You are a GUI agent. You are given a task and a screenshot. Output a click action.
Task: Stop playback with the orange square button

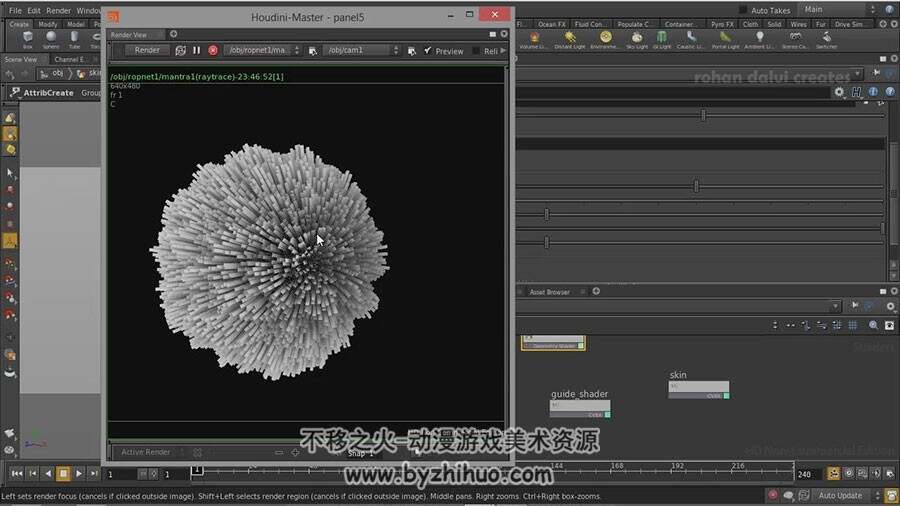pyautogui.click(x=63, y=474)
